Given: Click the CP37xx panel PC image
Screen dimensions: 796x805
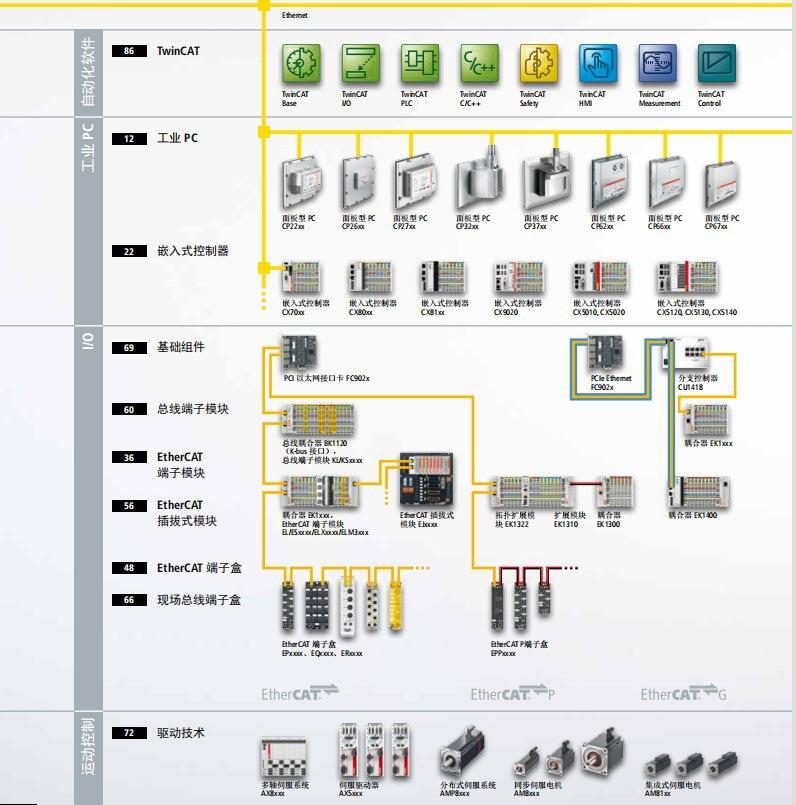Looking at the screenshot, I should pos(547,179).
